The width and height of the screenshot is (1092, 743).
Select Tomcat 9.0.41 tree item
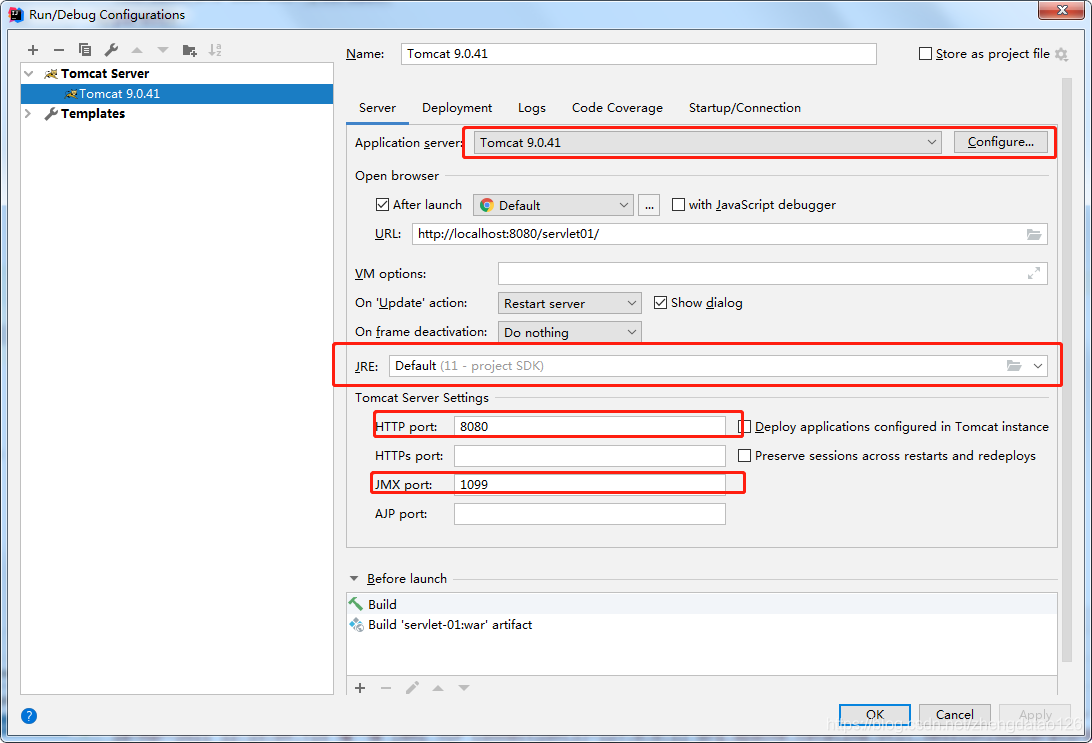tap(177, 94)
